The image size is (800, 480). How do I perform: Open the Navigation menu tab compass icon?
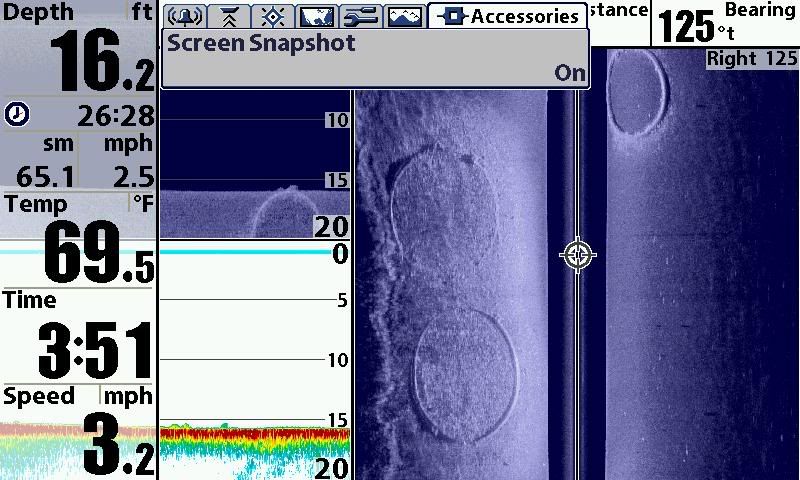coord(273,17)
